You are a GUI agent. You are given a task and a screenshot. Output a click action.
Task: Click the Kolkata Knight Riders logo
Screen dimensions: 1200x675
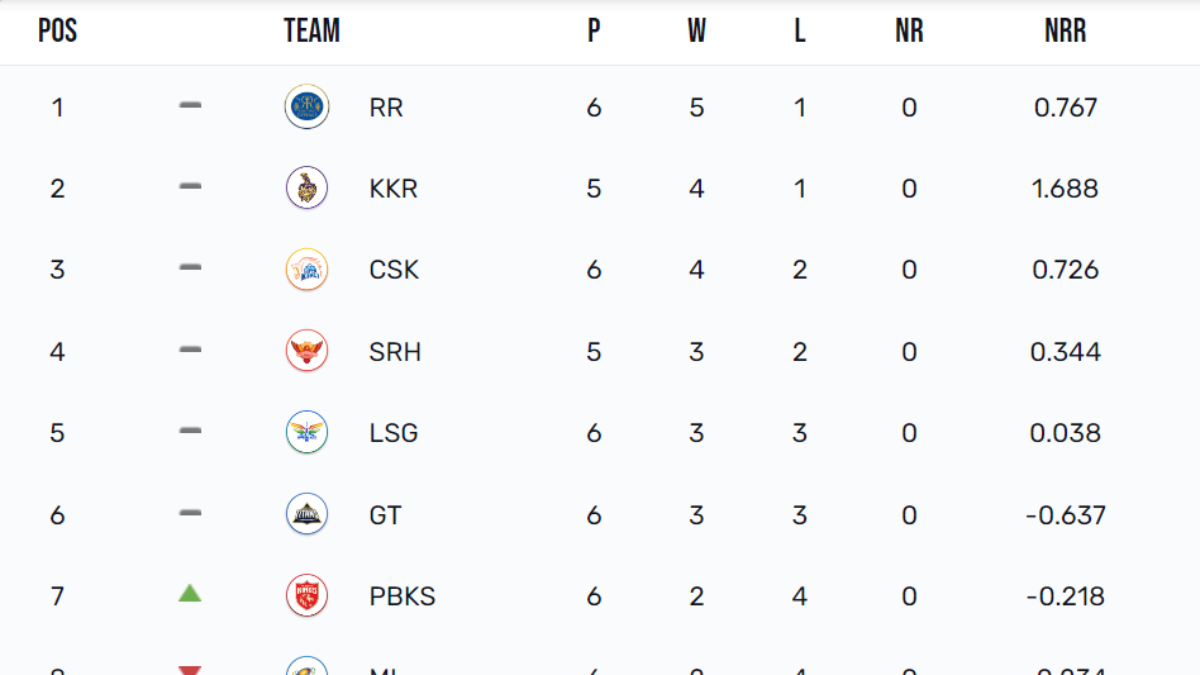(x=306, y=189)
